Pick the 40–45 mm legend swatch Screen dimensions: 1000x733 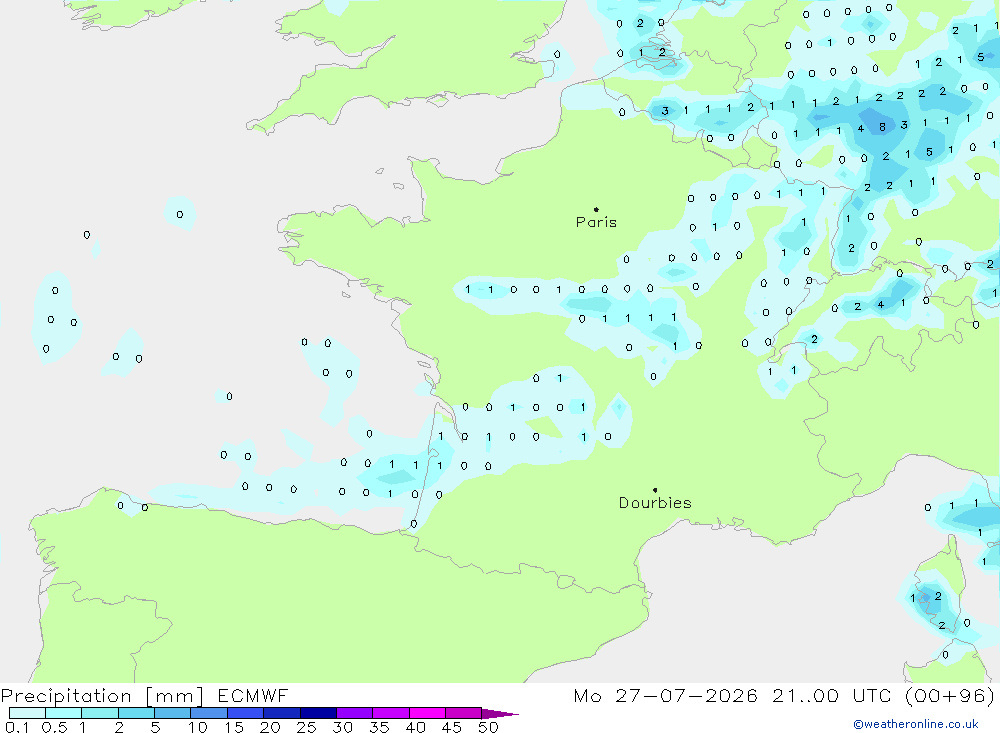pyautogui.click(x=427, y=713)
